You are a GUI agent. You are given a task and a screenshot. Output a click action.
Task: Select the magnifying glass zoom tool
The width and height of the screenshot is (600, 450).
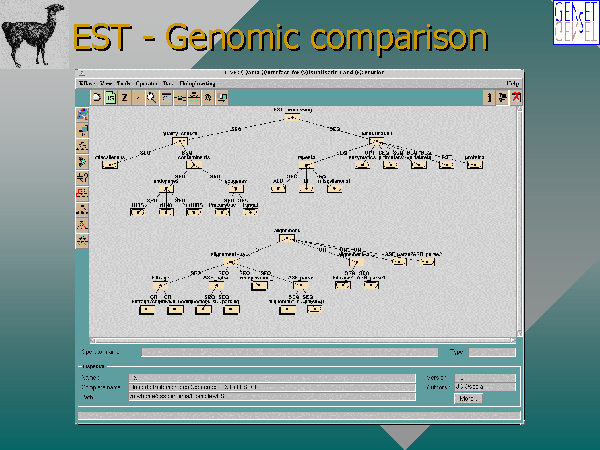(151, 97)
